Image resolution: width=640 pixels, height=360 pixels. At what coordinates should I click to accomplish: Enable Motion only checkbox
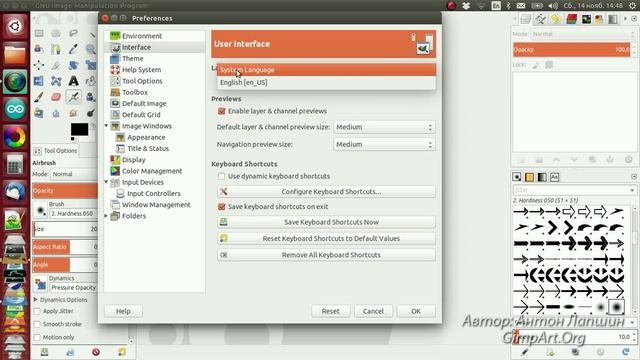pyautogui.click(x=37, y=337)
